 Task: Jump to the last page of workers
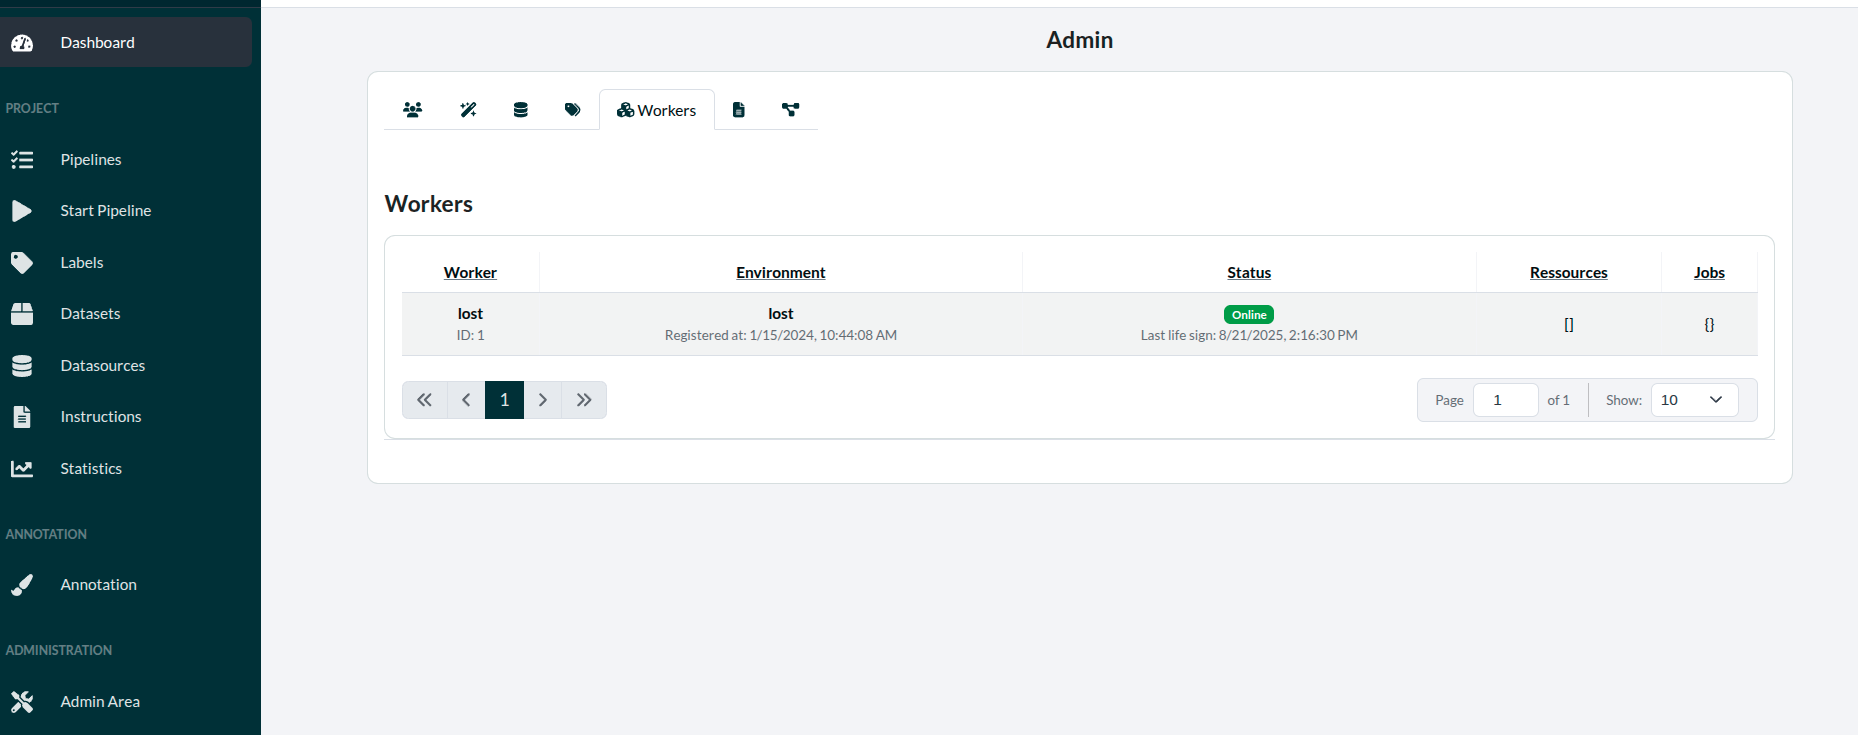tap(584, 400)
